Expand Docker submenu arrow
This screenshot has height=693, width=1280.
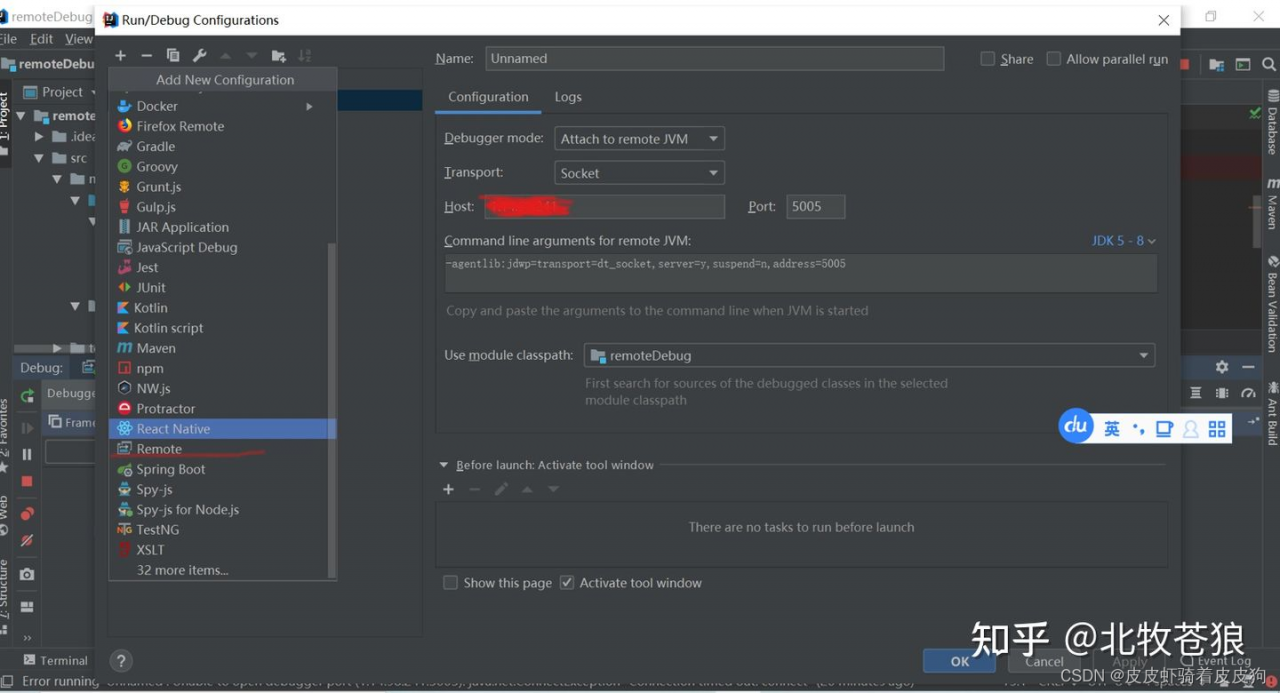pyautogui.click(x=309, y=106)
